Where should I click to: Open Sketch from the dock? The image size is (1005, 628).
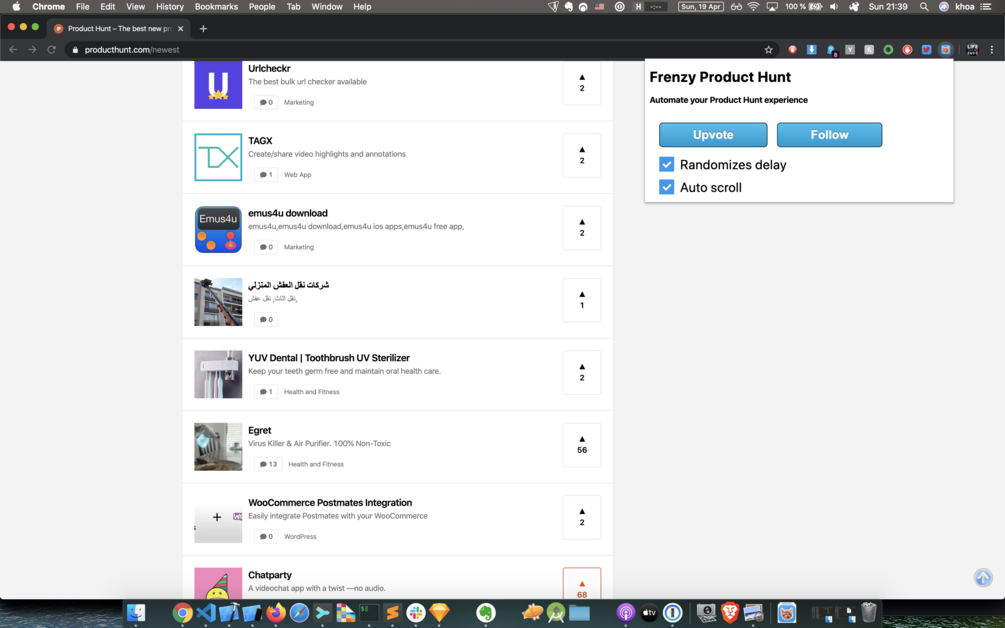pos(440,613)
